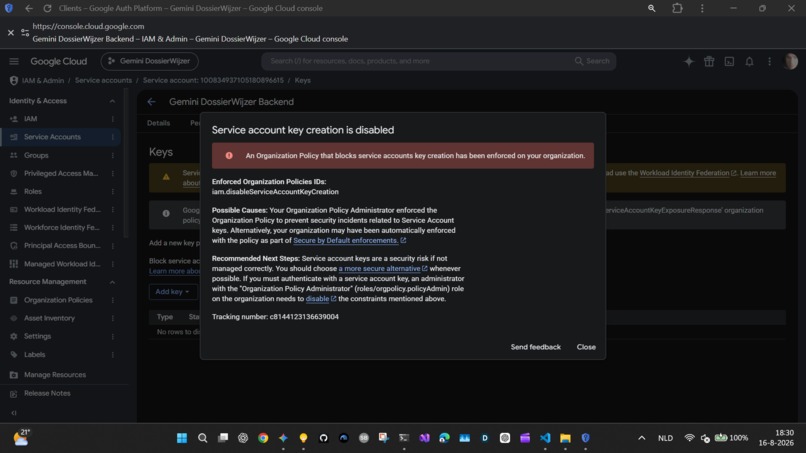Open the Wi-Fi network tray icon
The width and height of the screenshot is (806, 453).
[689, 438]
